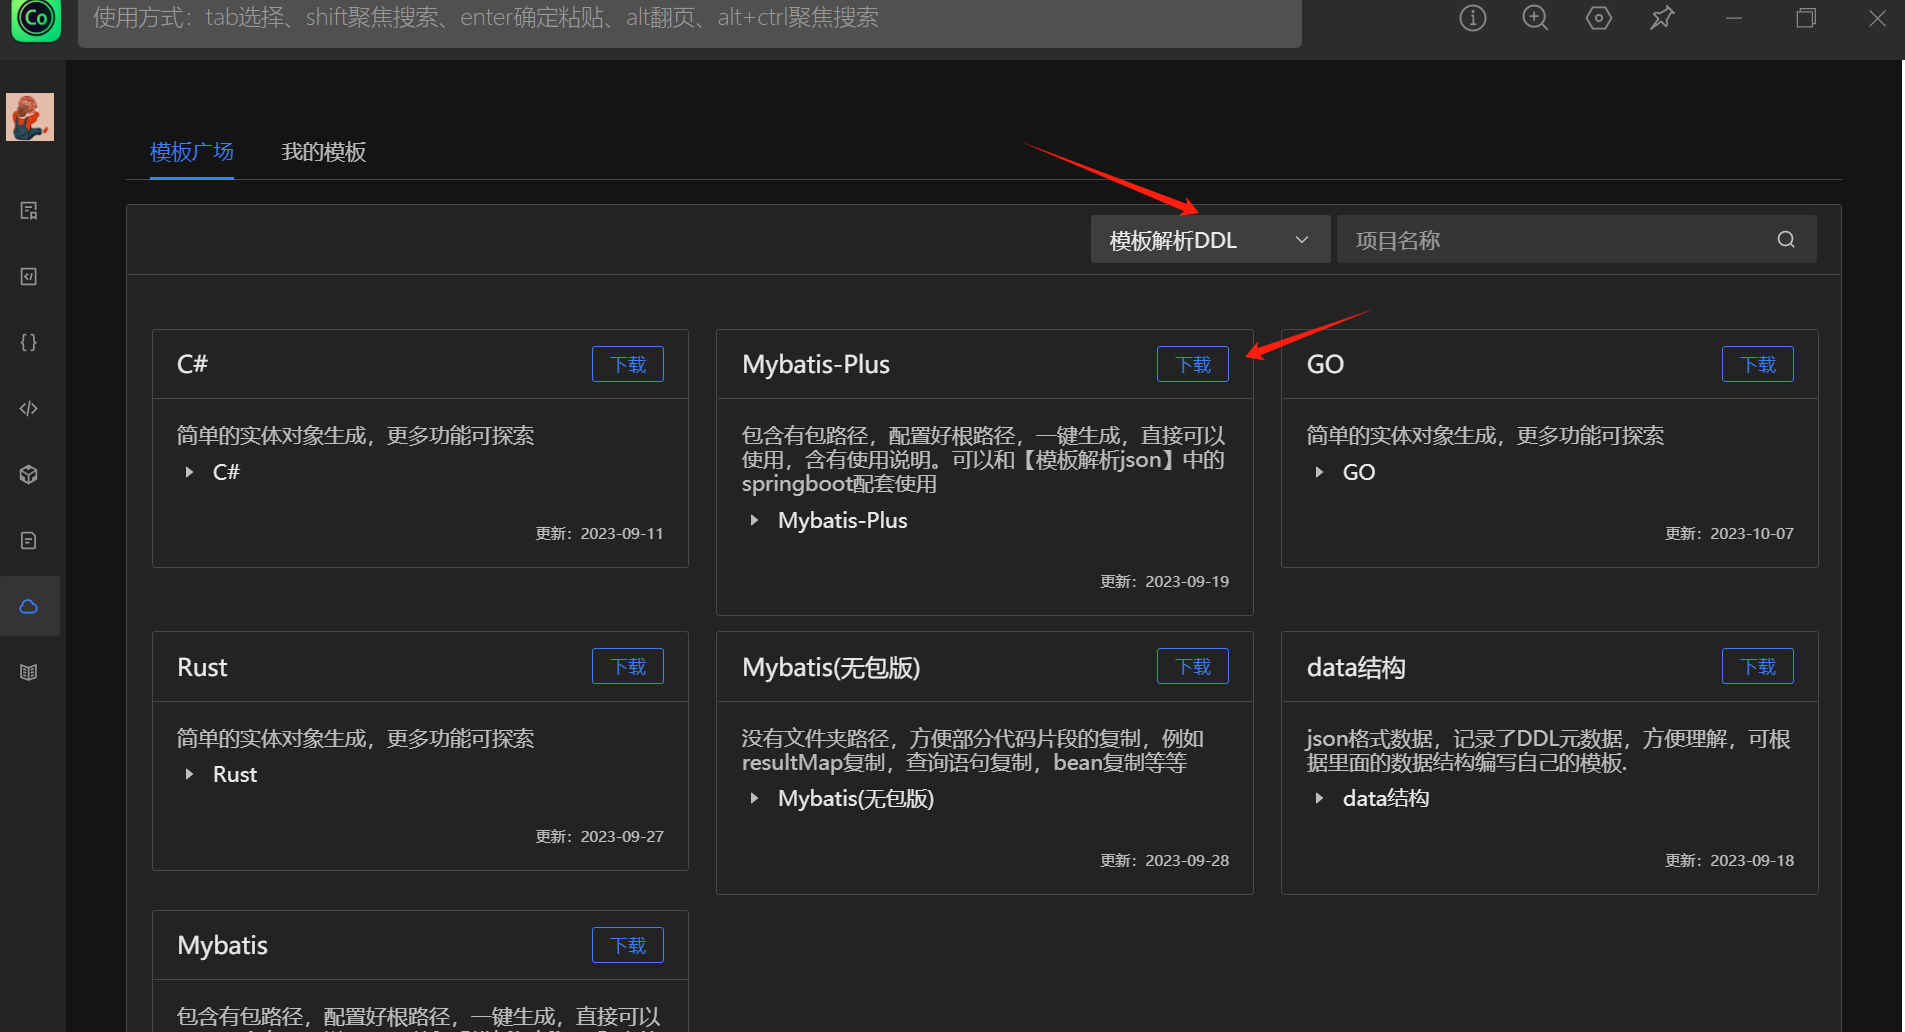Image resolution: width=1905 pixels, height=1032 pixels.
Task: Open the angle-bracket code sidebar icon
Action: click(29, 408)
